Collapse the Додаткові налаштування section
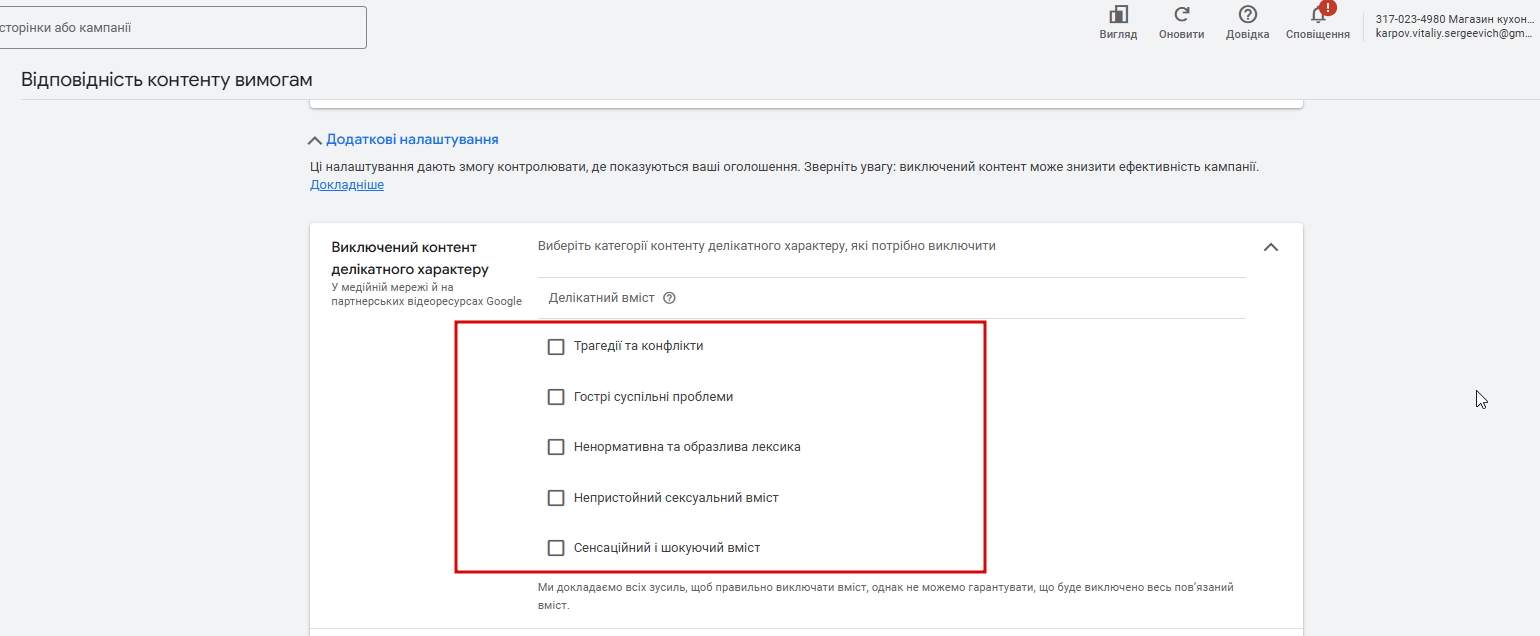 [x=412, y=140]
